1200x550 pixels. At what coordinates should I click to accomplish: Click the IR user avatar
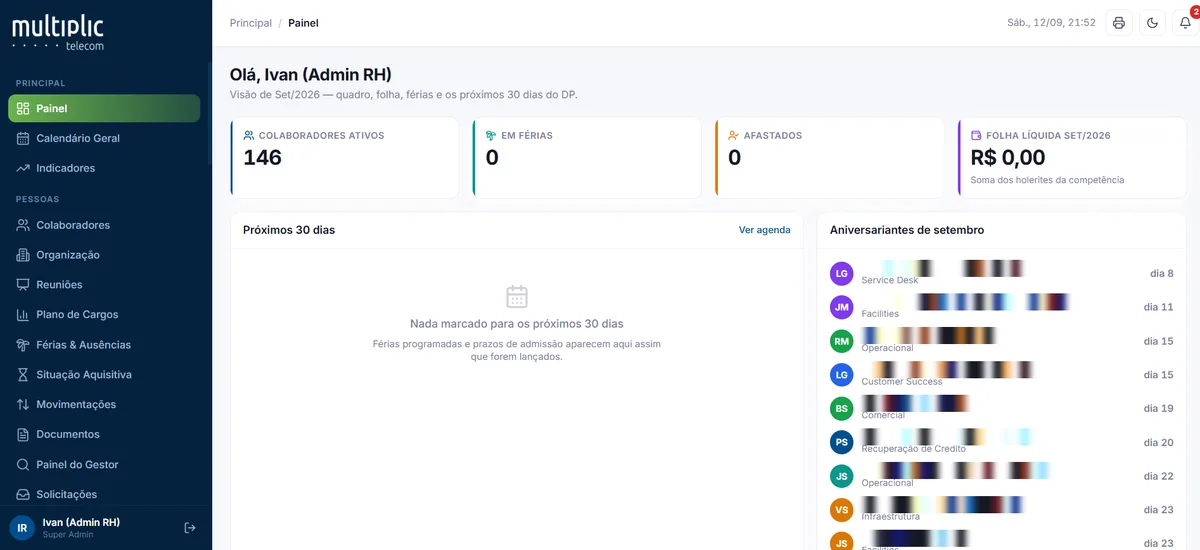22,528
